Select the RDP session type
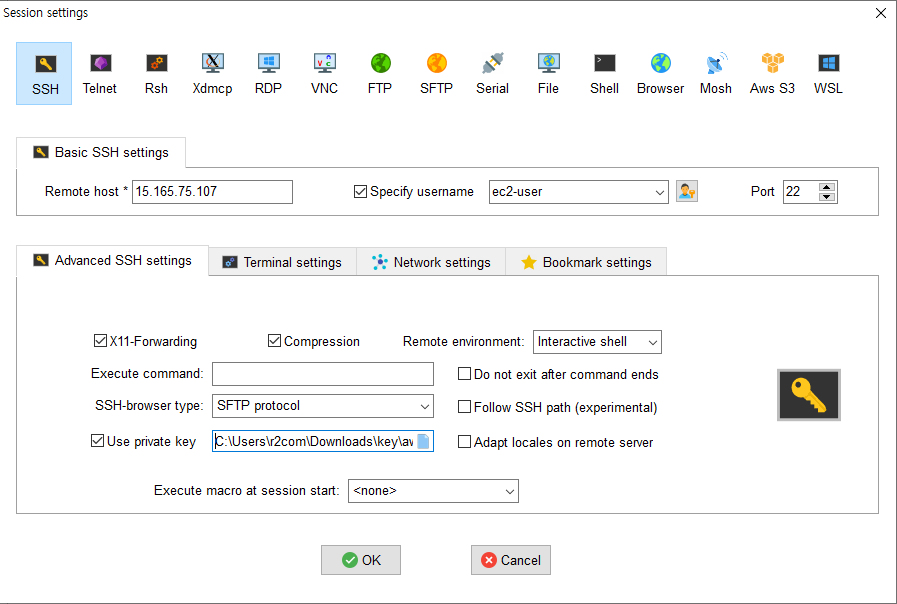Image resolution: width=897 pixels, height=604 pixels. click(268, 73)
